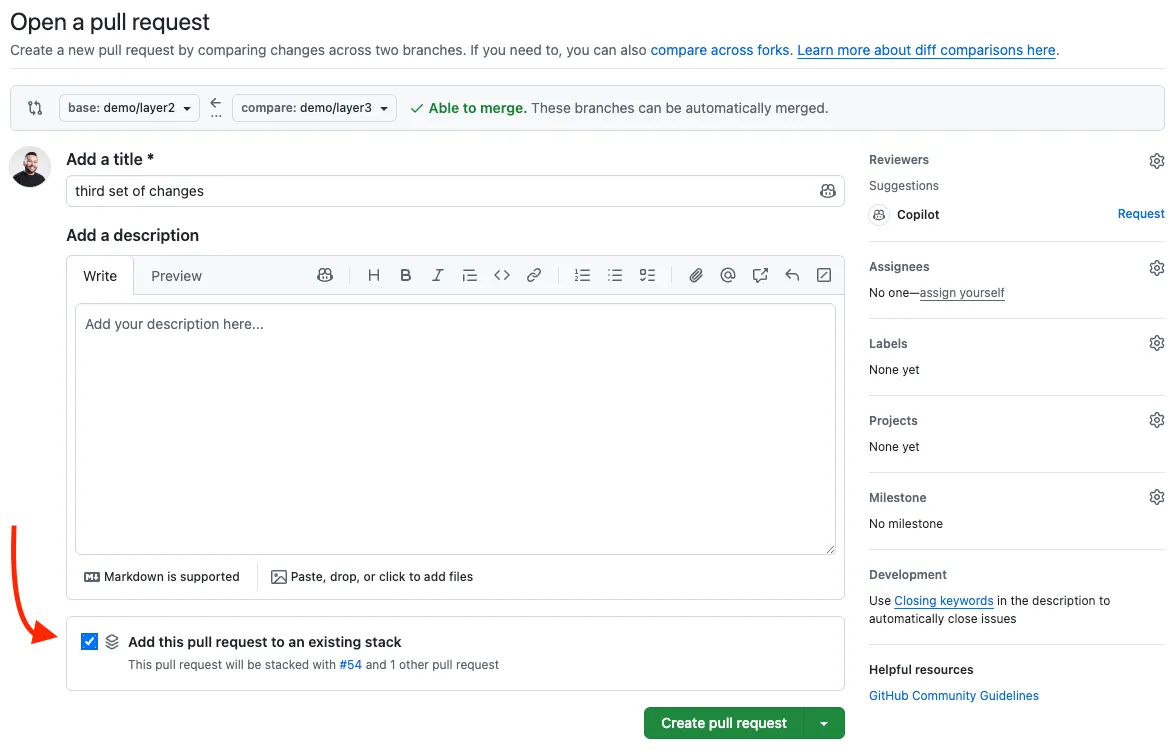This screenshot has height=750, width=1175.
Task: Open the Create pull request dropdown arrow
Action: [824, 722]
